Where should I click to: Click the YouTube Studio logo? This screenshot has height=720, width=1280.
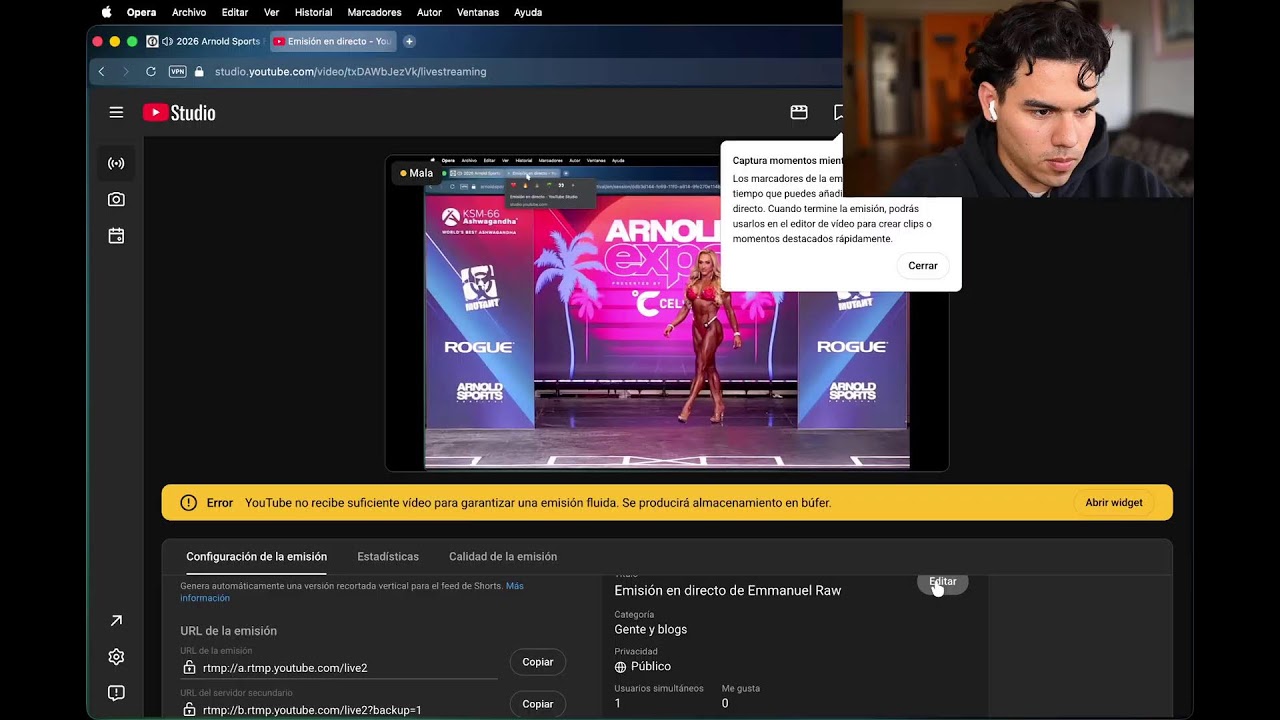click(x=179, y=113)
